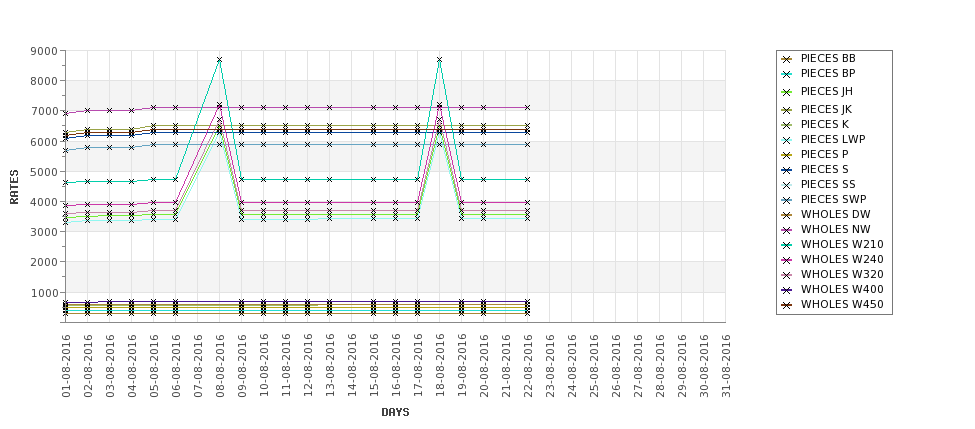Image resolution: width=975 pixels, height=429 pixels.
Task: Click the 12-08-2016 date label
Action: 308,366
